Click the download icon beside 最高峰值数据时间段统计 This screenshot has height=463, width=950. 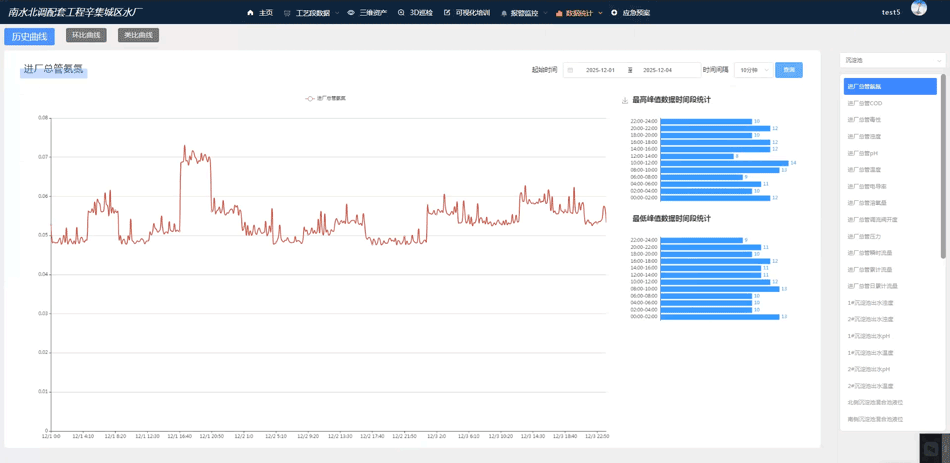(625, 100)
